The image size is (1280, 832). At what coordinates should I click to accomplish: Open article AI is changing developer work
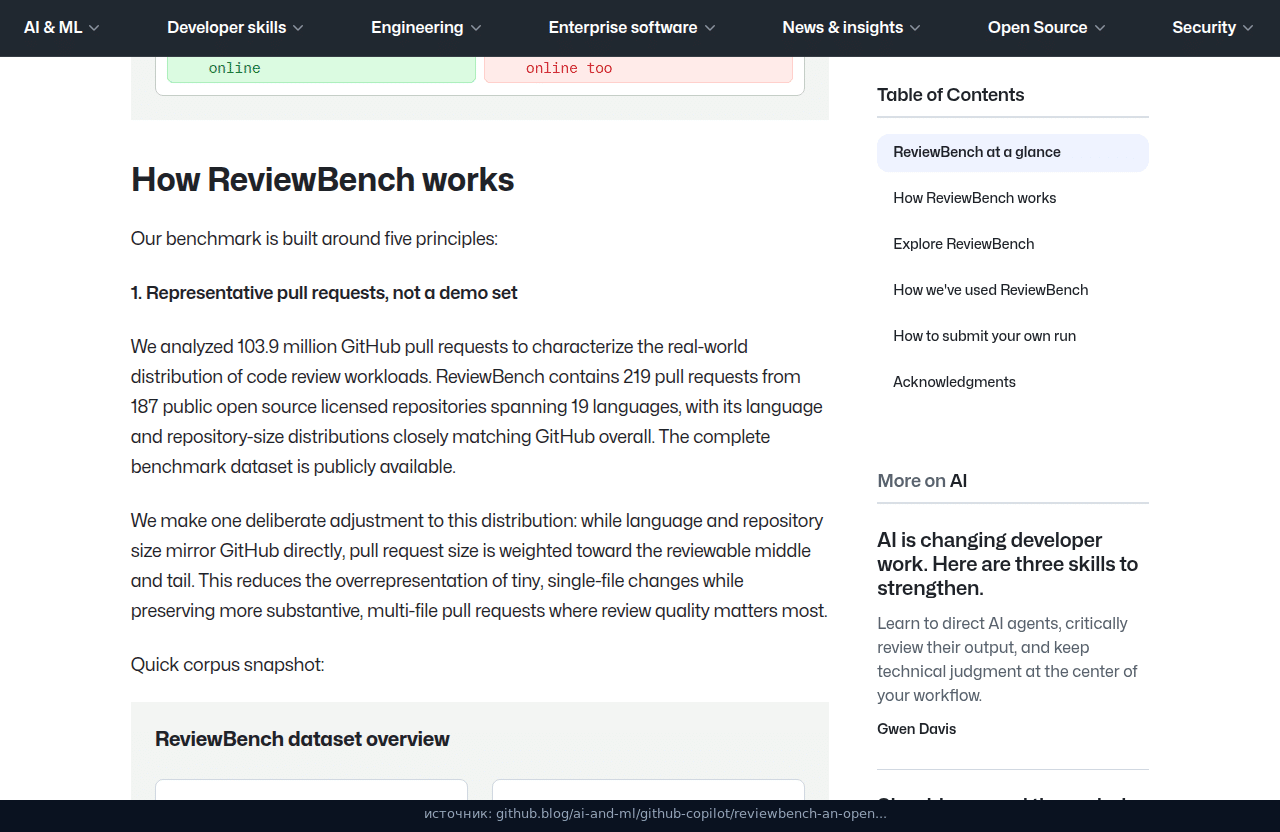coord(1007,564)
